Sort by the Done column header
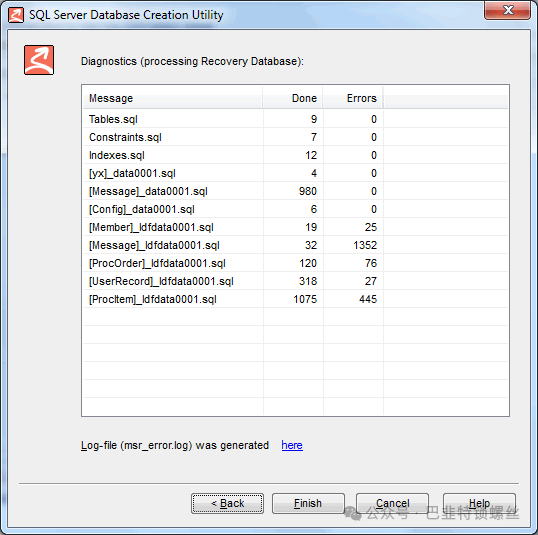538x535 pixels. coord(293,98)
